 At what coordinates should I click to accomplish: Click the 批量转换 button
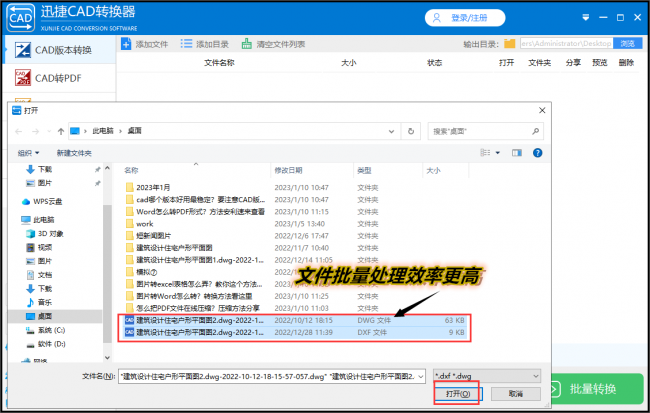[597, 389]
